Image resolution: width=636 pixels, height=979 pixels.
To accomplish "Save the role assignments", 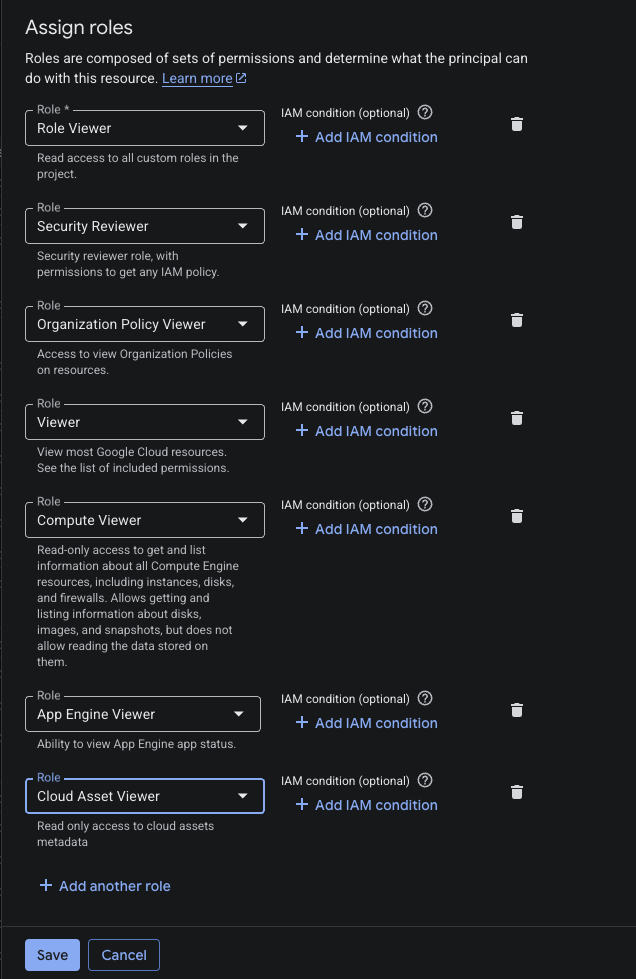I will (52, 955).
